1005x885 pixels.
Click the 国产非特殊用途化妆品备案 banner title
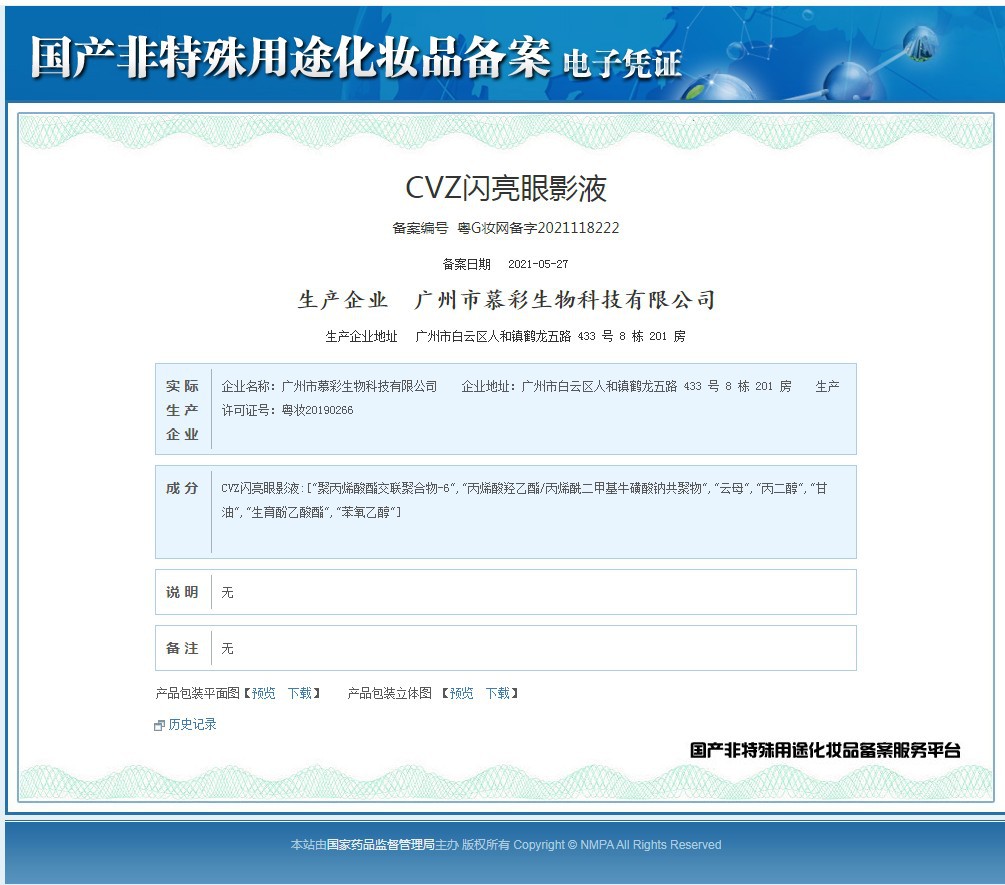pos(290,57)
